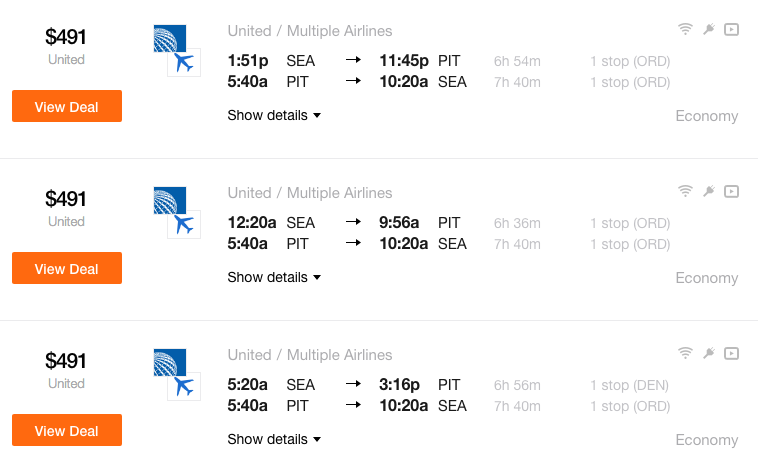
Task: Click the United airline logo on the 1:51p flight
Action: (167, 38)
